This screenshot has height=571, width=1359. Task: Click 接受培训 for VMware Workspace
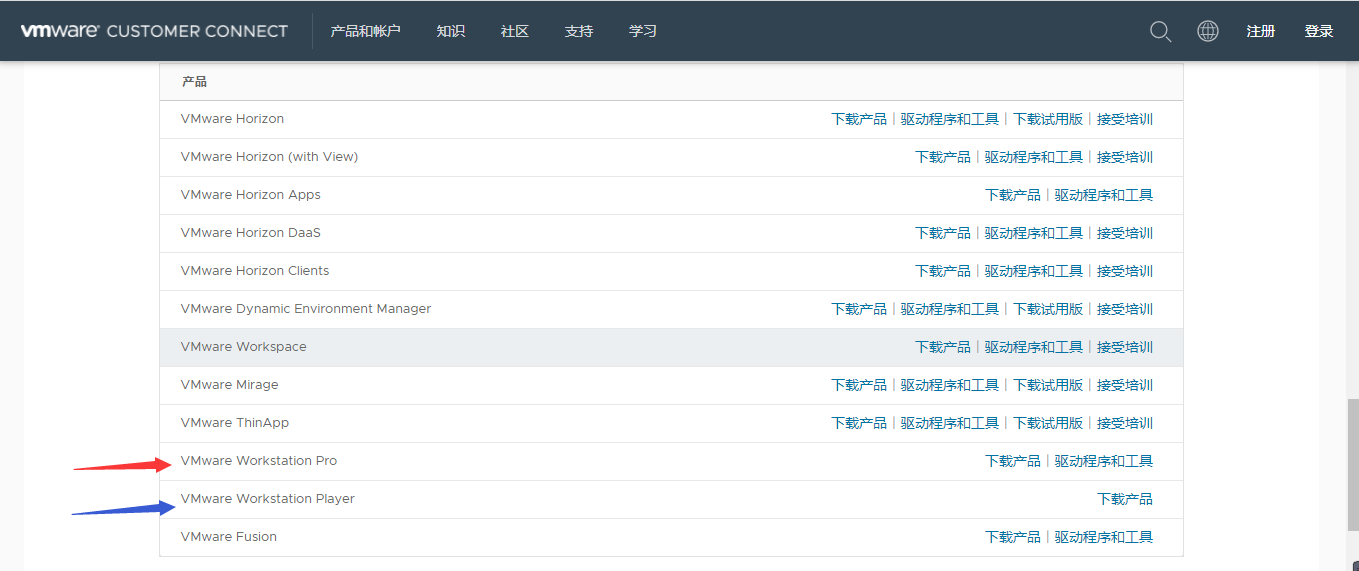point(1125,347)
